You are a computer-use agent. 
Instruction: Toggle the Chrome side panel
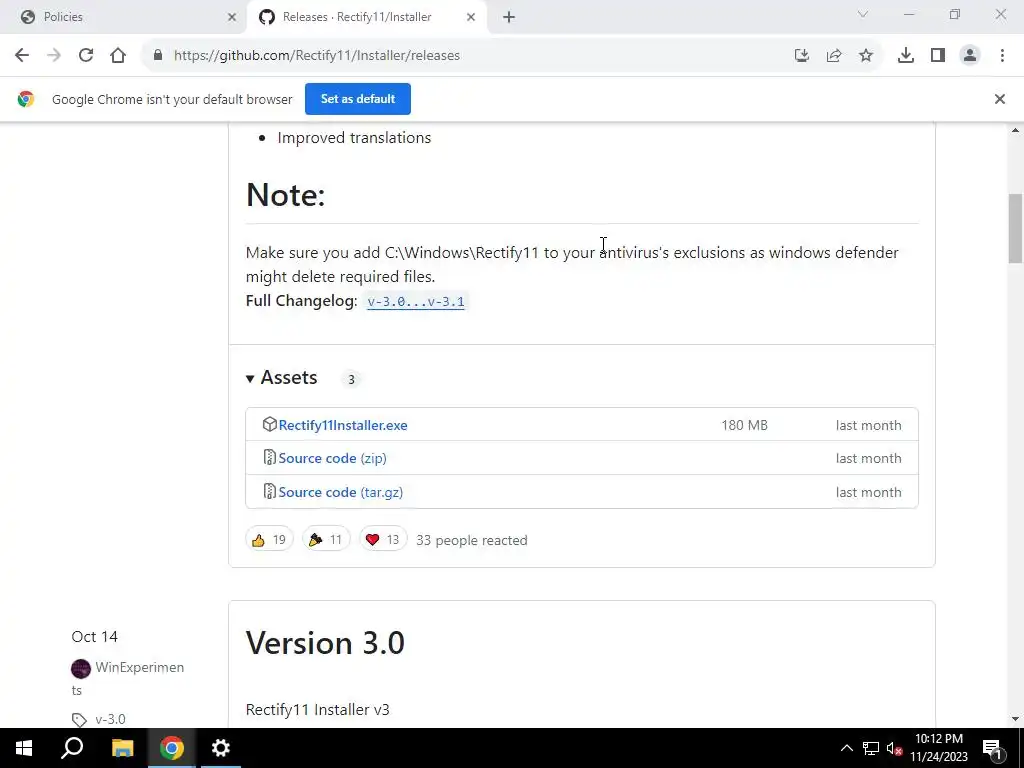(x=938, y=56)
